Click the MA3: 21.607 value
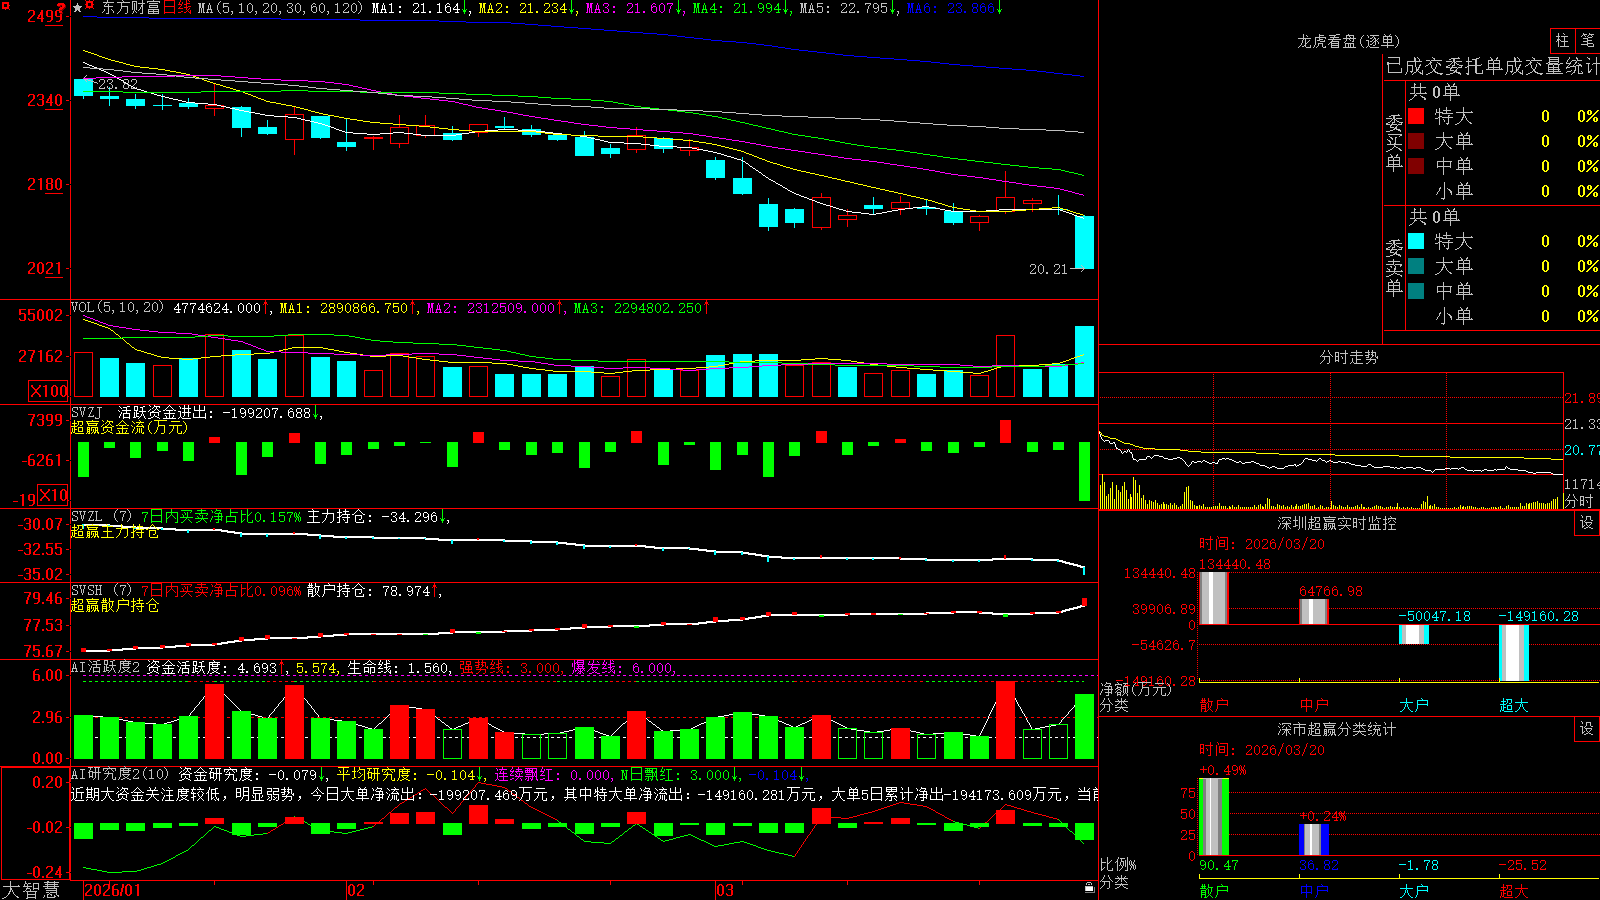This screenshot has width=1600, height=900. pos(634,8)
